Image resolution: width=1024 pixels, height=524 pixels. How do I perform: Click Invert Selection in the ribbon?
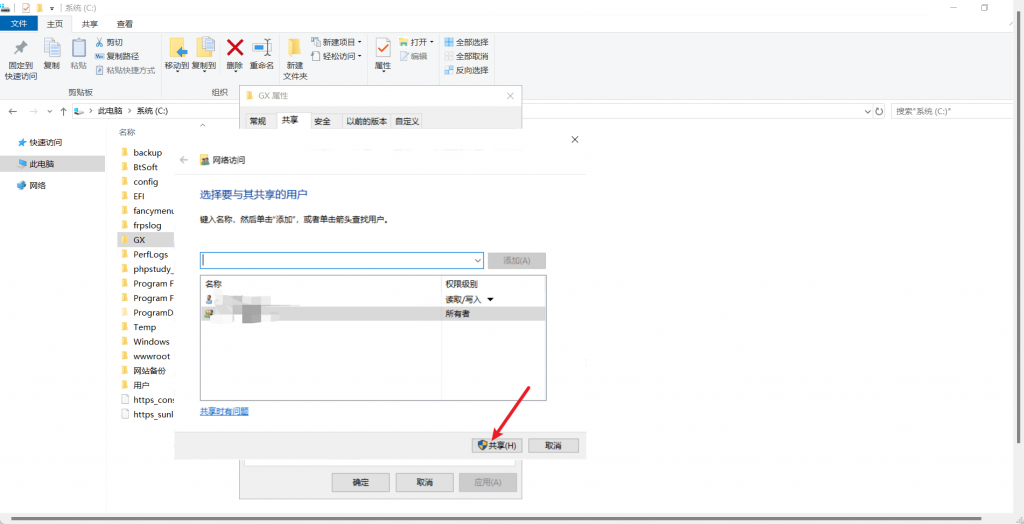[x=466, y=70]
